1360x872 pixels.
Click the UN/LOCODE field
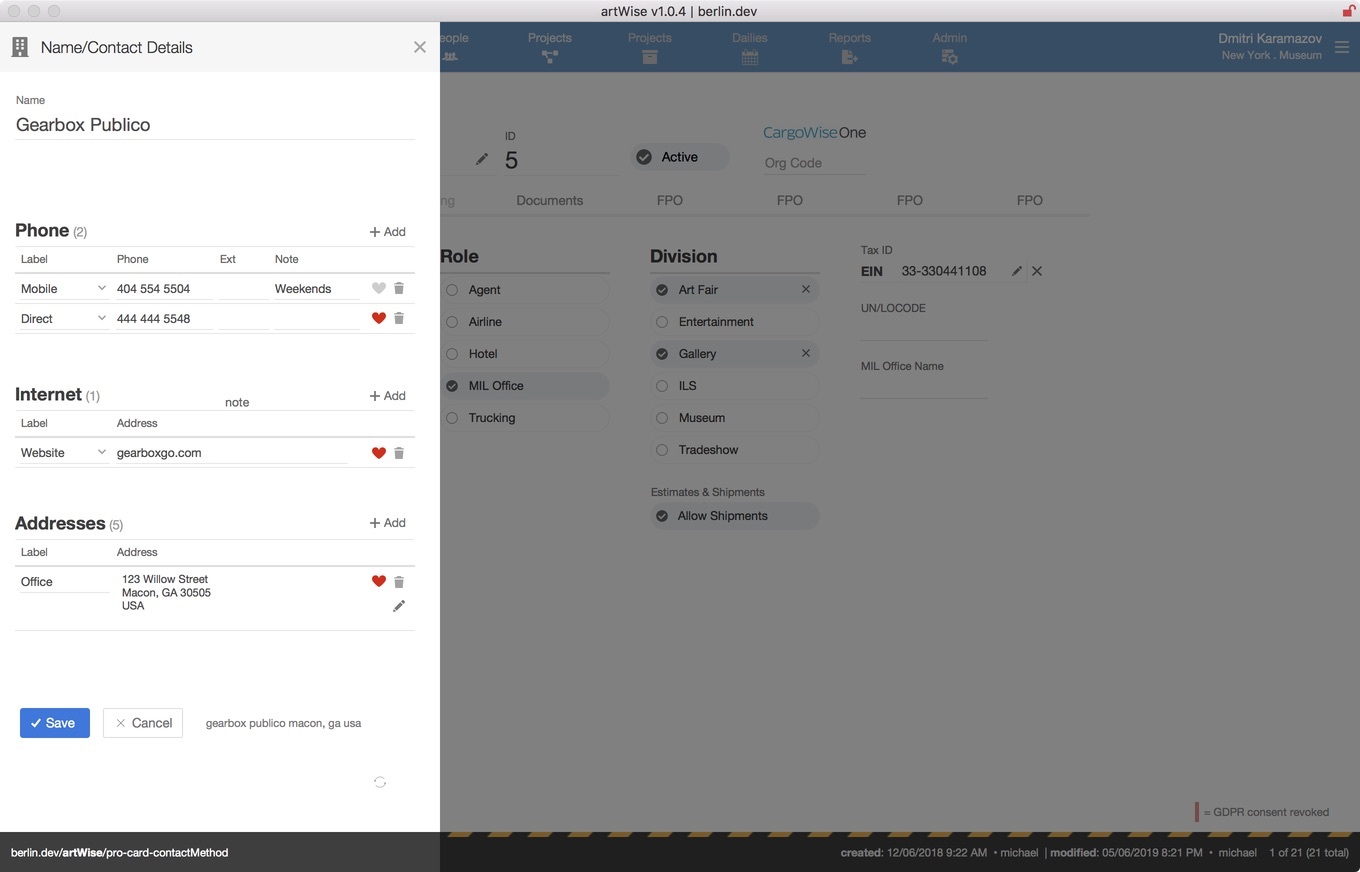[924, 329]
